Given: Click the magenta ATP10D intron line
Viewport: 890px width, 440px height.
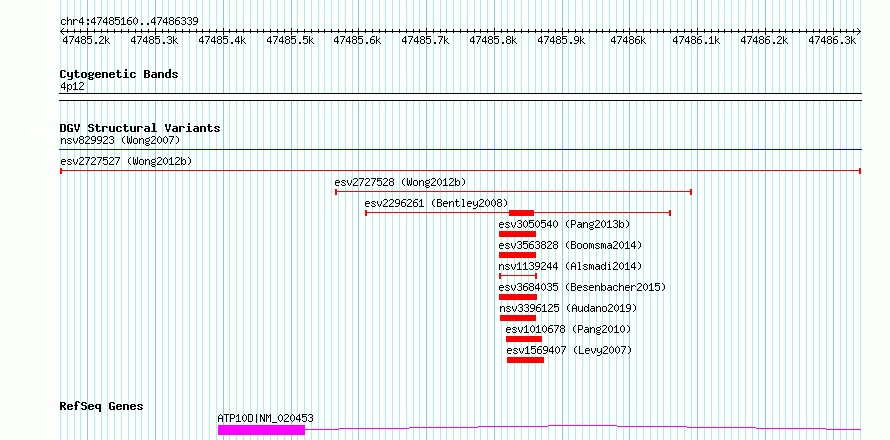Looking at the screenshot, I should tap(583, 427).
